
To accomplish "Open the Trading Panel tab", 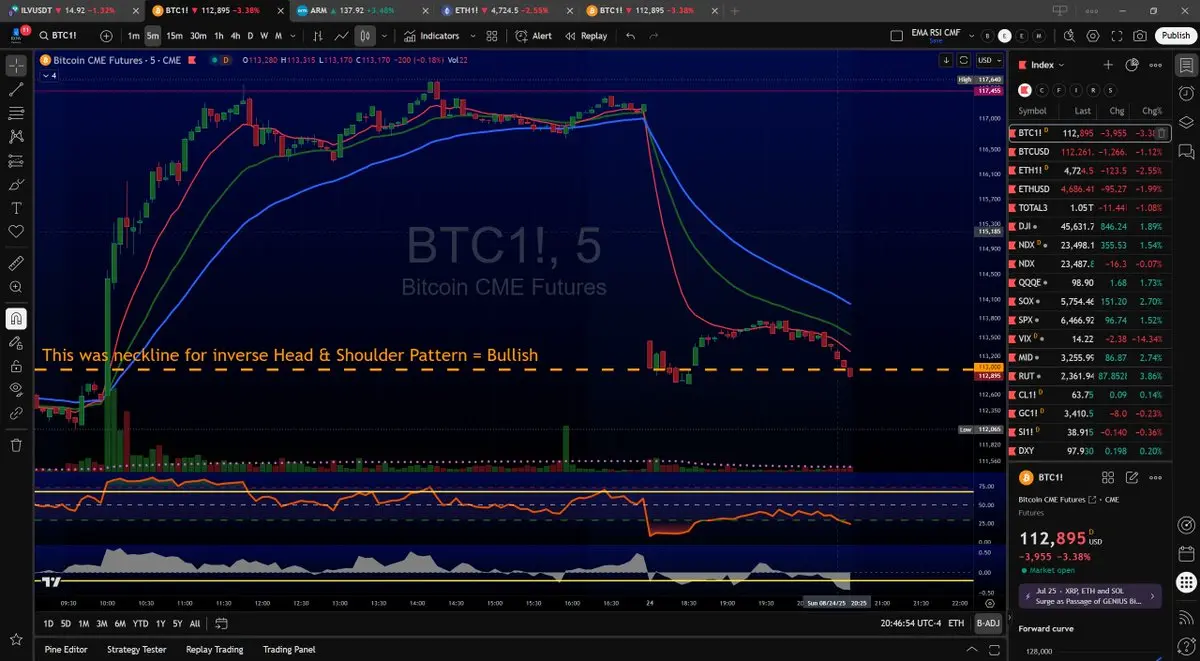I will pos(289,649).
